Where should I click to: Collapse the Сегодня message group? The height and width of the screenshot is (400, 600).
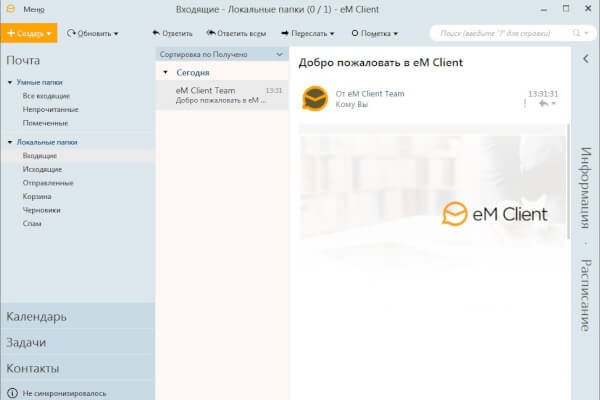tap(165, 72)
